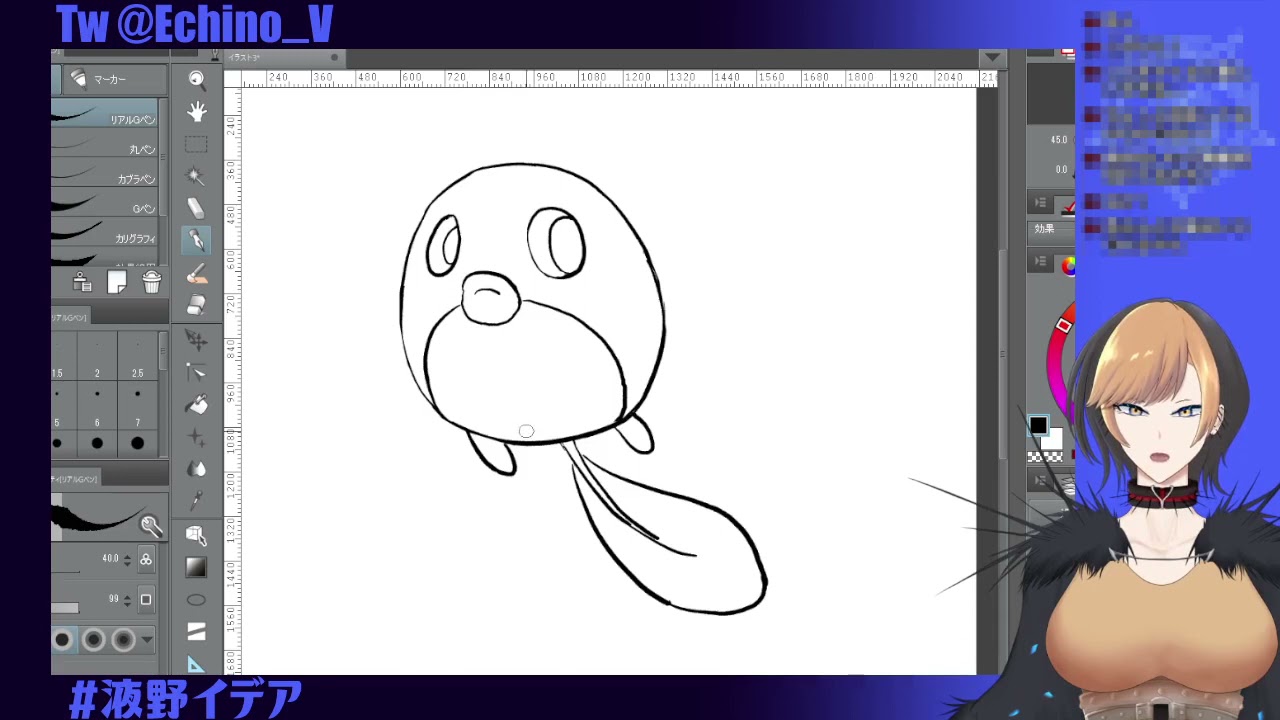Open sub tool import settings icon

point(82,282)
